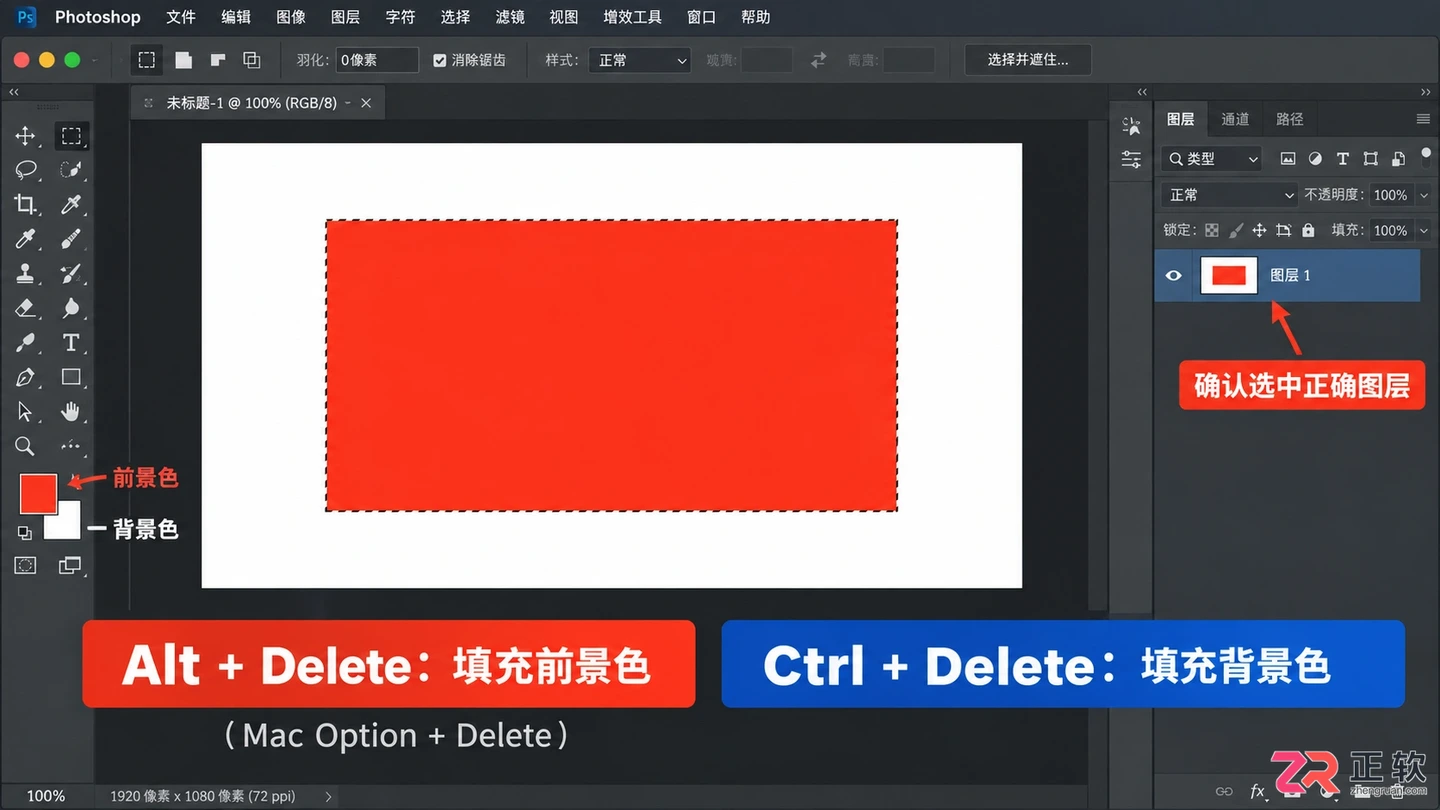Image resolution: width=1440 pixels, height=810 pixels.
Task: Click the 羽化 feather input field
Action: 376,60
